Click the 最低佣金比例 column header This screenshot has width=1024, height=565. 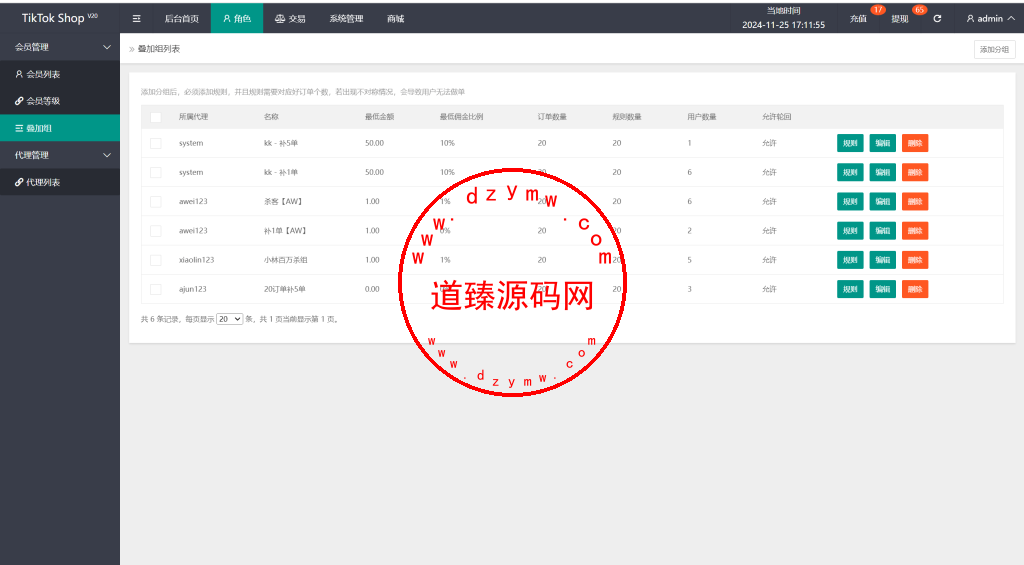click(x=462, y=117)
